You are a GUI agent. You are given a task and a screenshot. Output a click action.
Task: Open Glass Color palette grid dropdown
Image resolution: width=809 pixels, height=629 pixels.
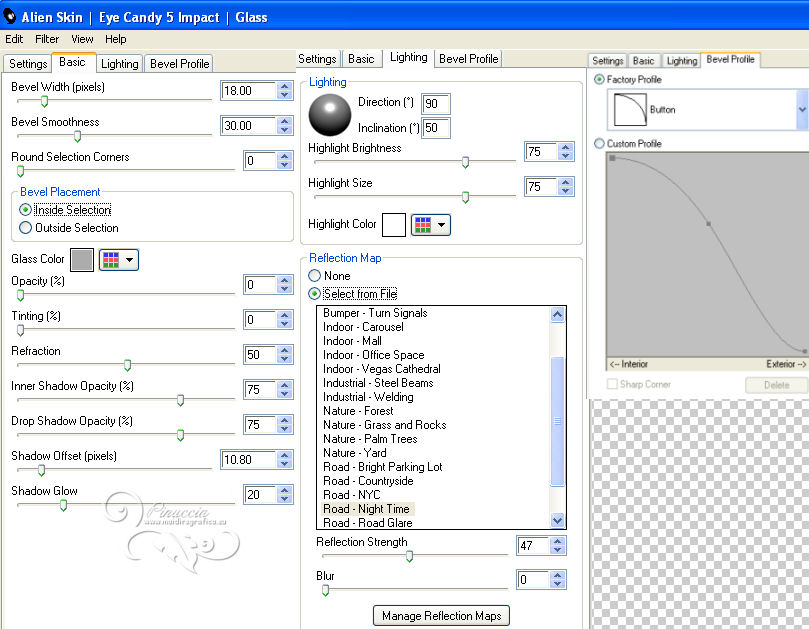tap(119, 260)
